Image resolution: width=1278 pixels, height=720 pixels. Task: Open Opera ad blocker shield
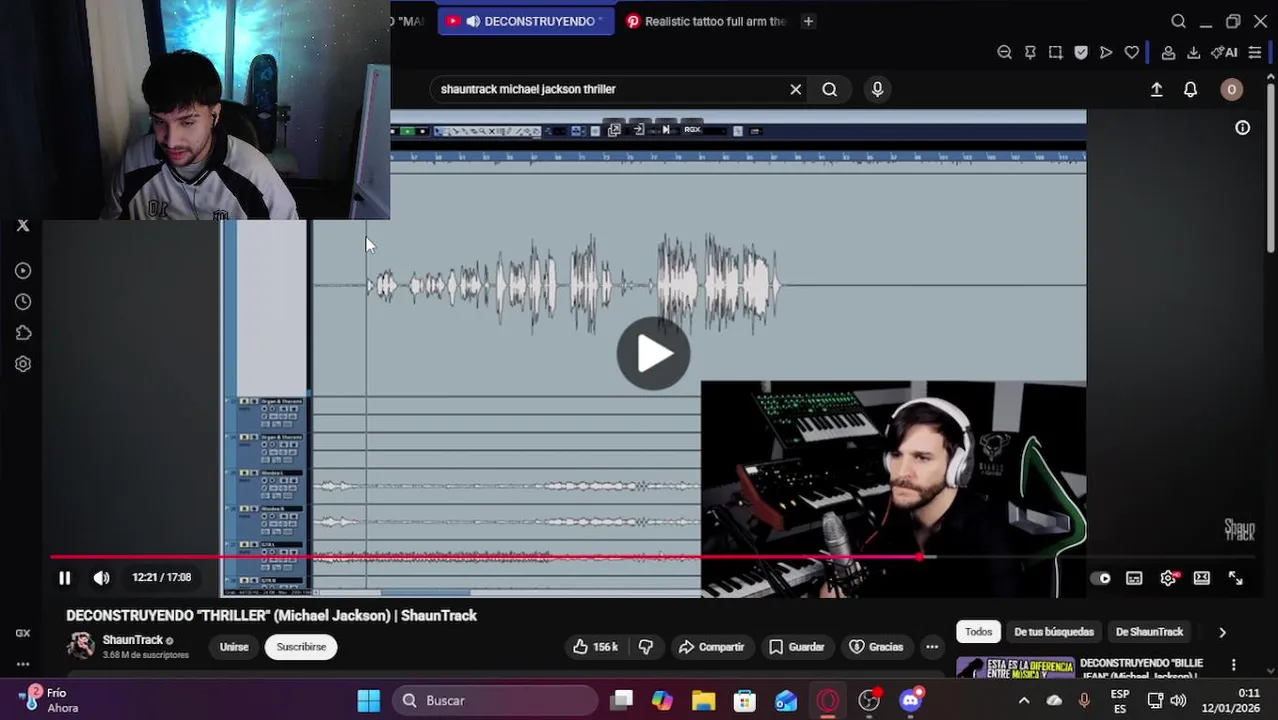click(1081, 52)
